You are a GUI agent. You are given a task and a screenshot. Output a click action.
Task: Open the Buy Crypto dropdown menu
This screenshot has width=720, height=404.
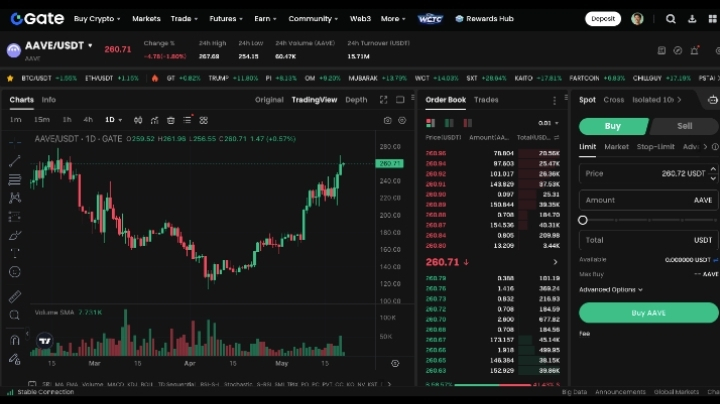(97, 19)
